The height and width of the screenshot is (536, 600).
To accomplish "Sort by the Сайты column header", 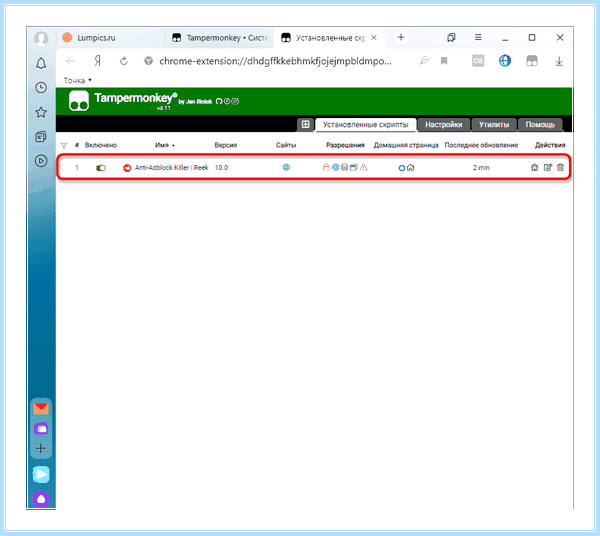I will pyautogui.click(x=286, y=145).
